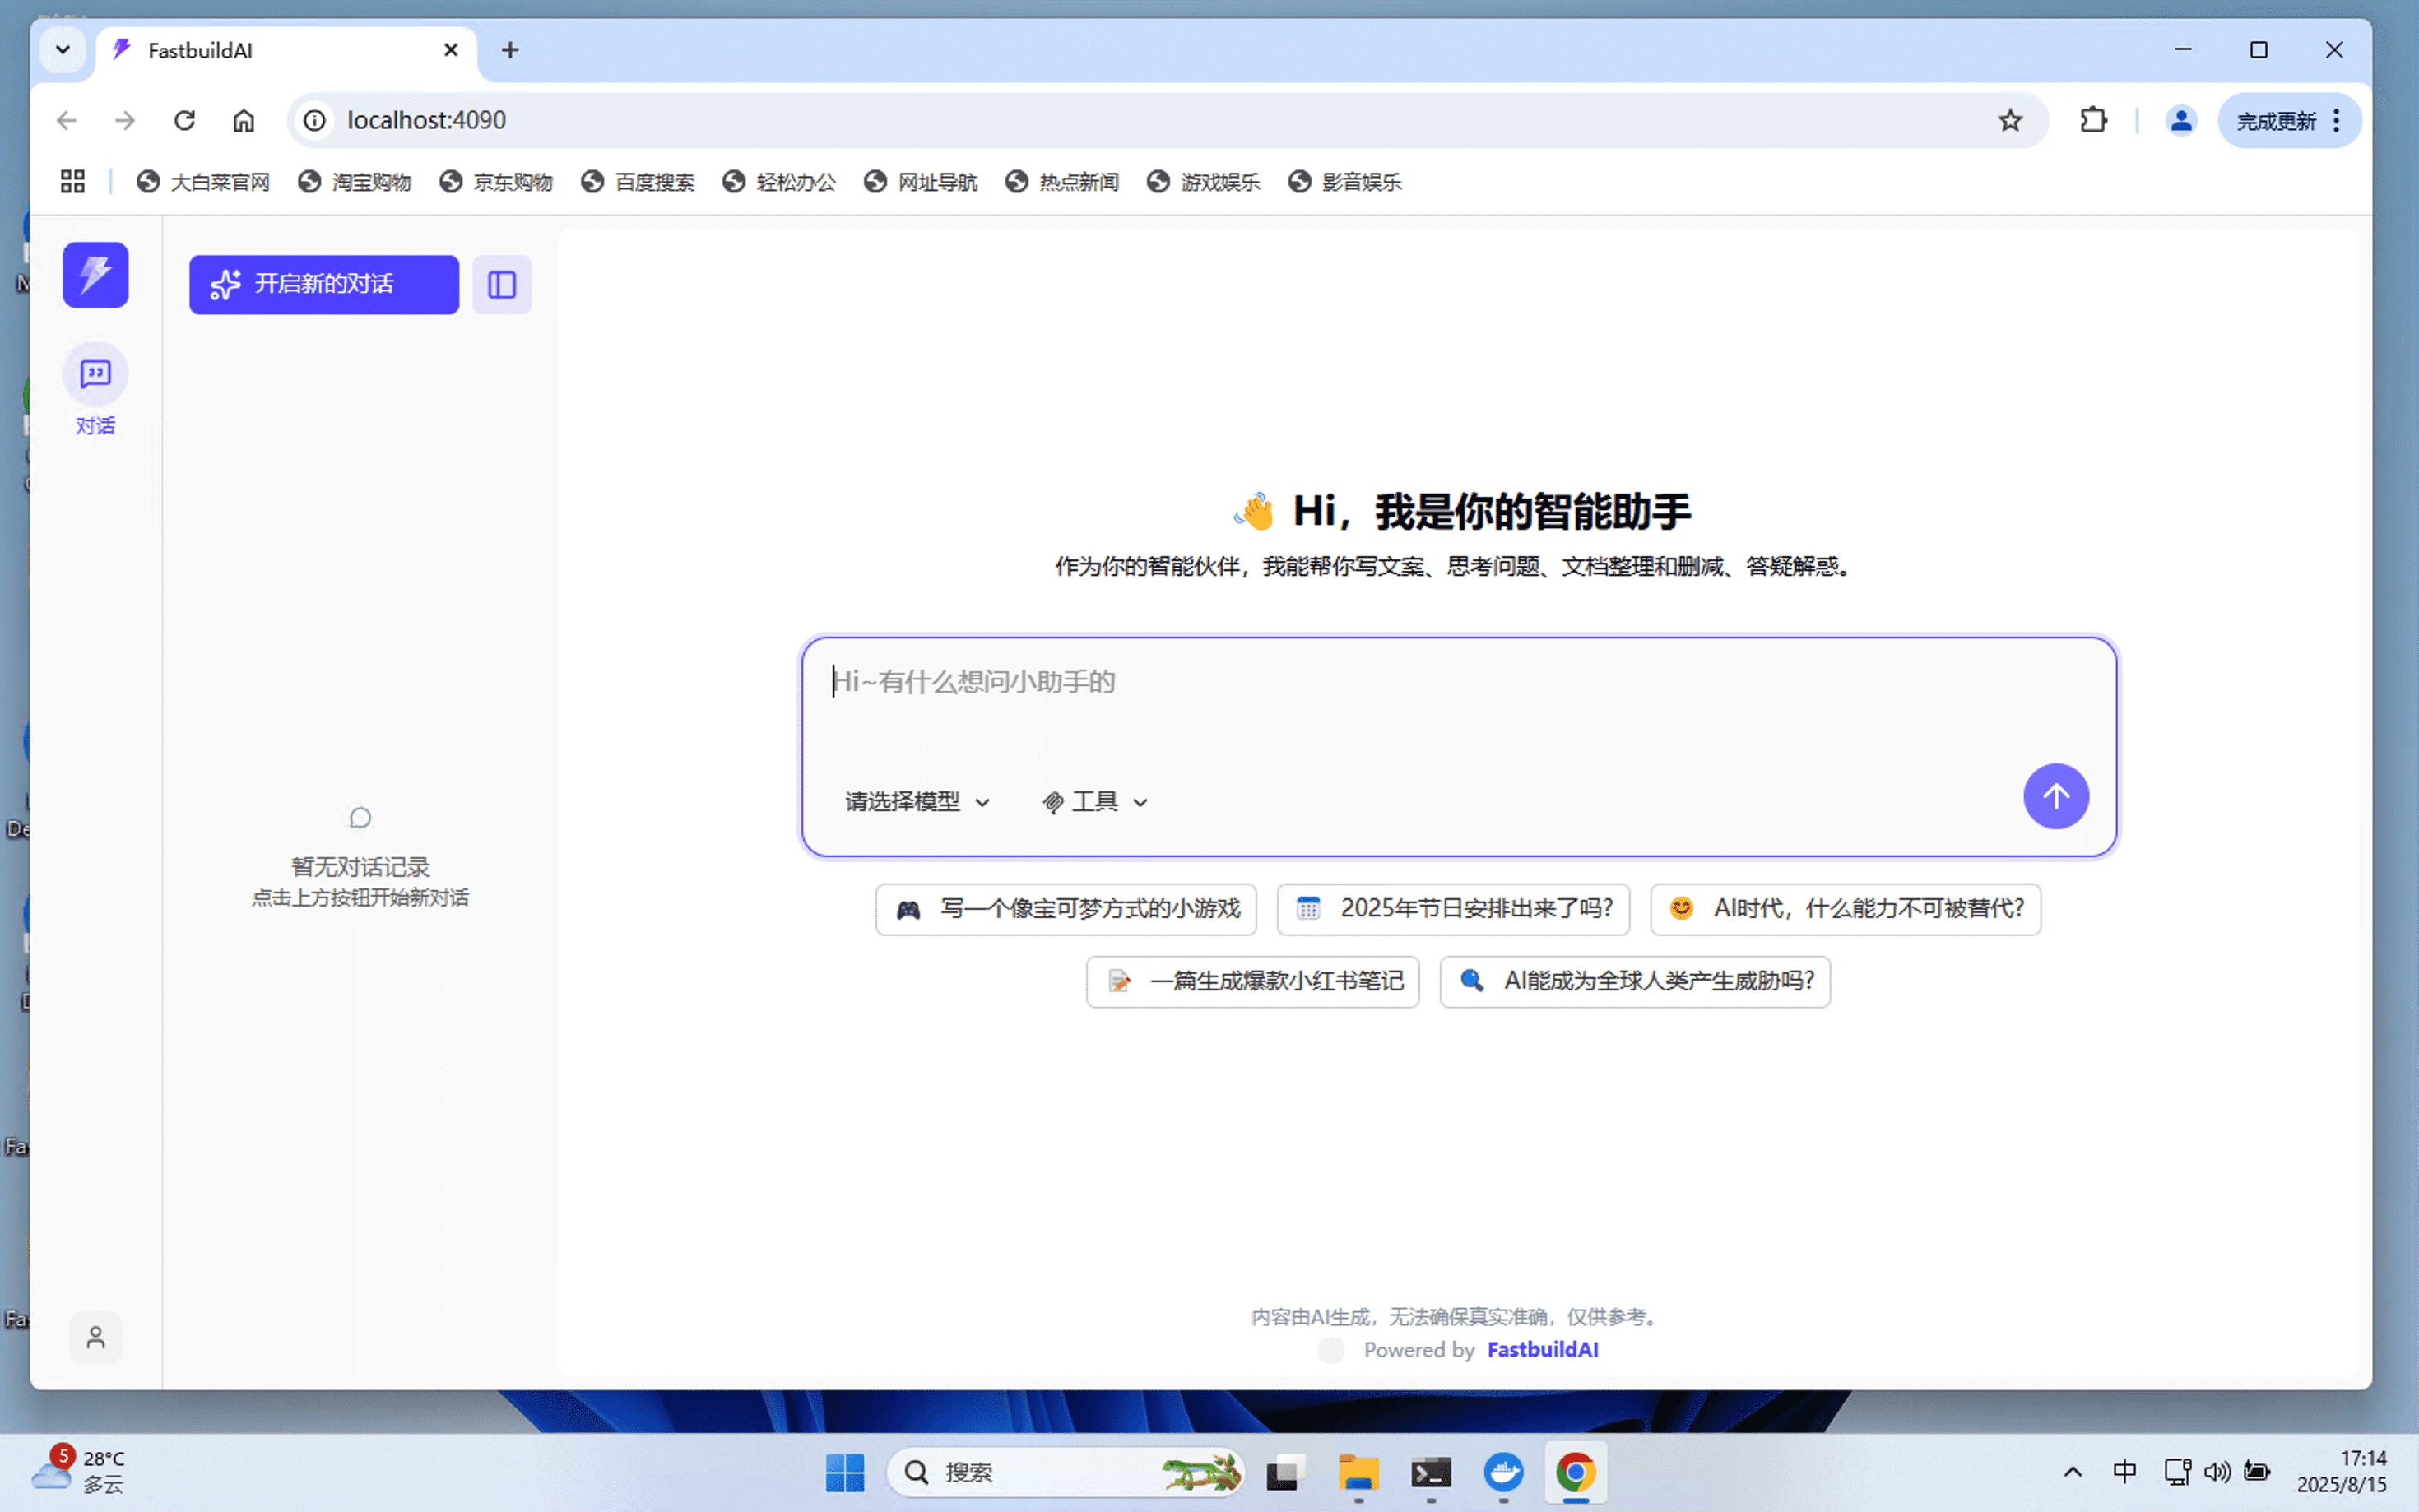Click the Powered by FastbuildAI link

(1541, 1349)
